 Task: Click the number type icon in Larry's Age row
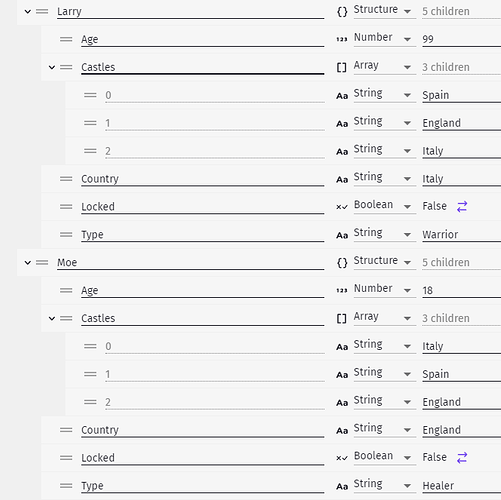point(342,39)
